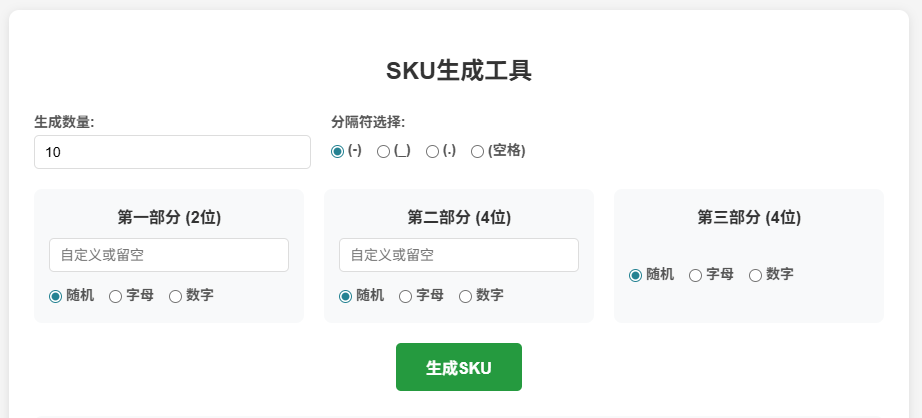Click 第二部分 custom text input
The image size is (922, 418).
459,255
